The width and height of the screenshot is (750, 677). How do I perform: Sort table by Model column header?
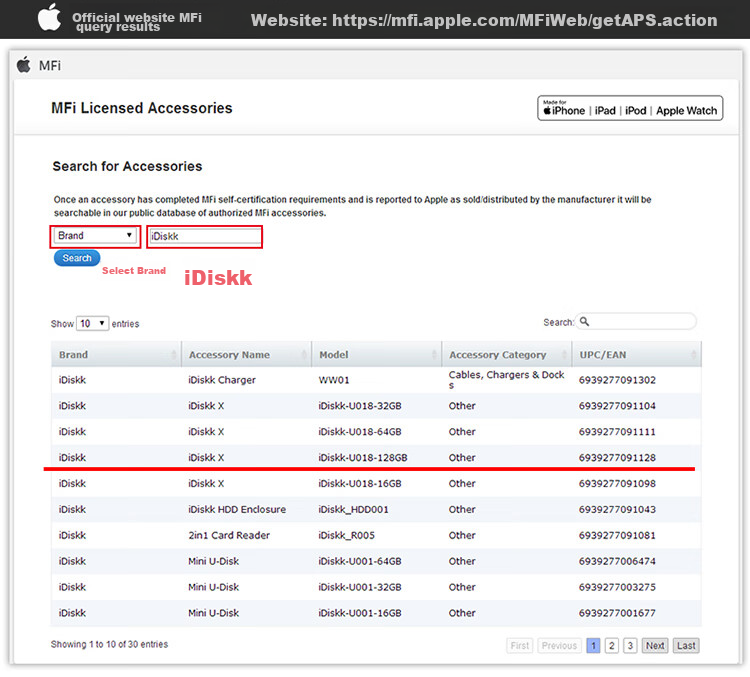pos(377,355)
